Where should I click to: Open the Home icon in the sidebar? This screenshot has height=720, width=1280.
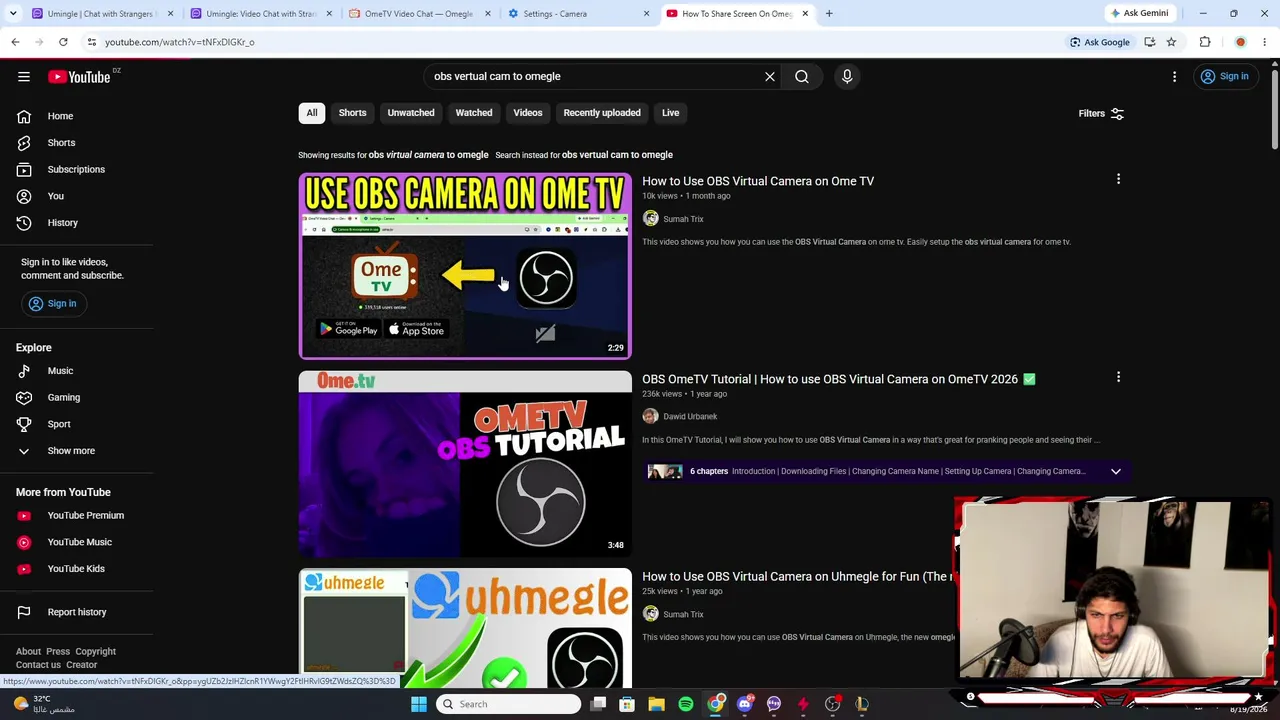[x=24, y=116]
